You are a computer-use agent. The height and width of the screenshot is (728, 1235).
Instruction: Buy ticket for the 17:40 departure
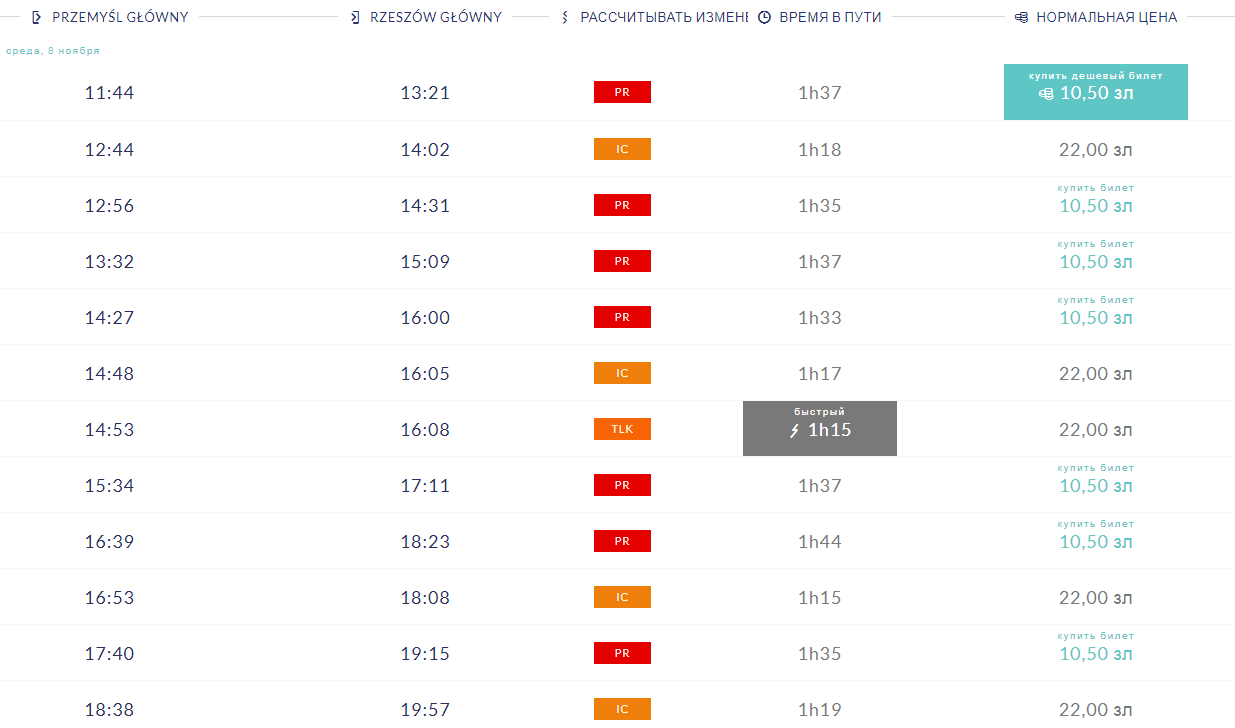point(1096,647)
